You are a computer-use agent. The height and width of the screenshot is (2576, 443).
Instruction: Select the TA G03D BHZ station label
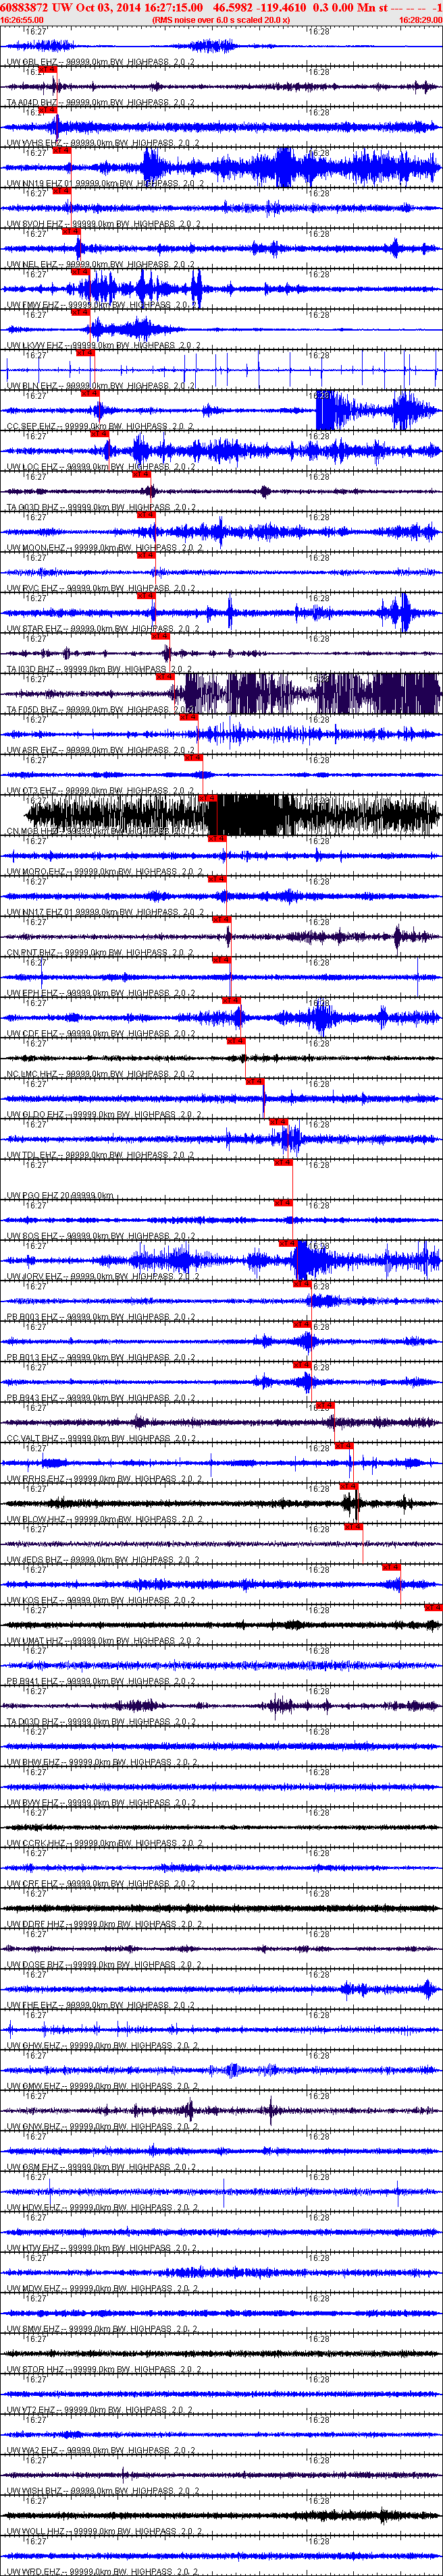[x=101, y=507]
